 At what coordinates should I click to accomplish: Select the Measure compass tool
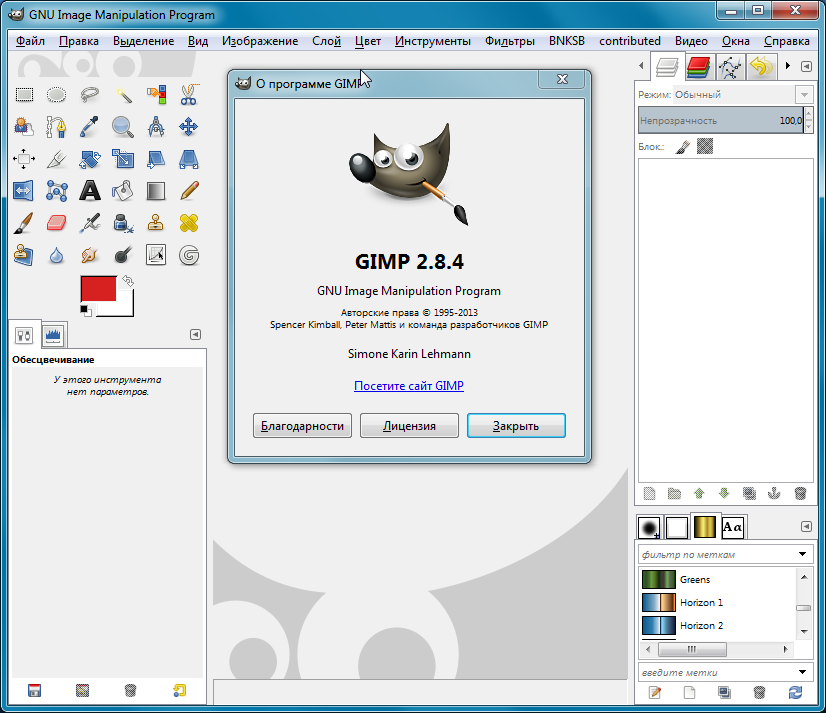click(x=156, y=127)
